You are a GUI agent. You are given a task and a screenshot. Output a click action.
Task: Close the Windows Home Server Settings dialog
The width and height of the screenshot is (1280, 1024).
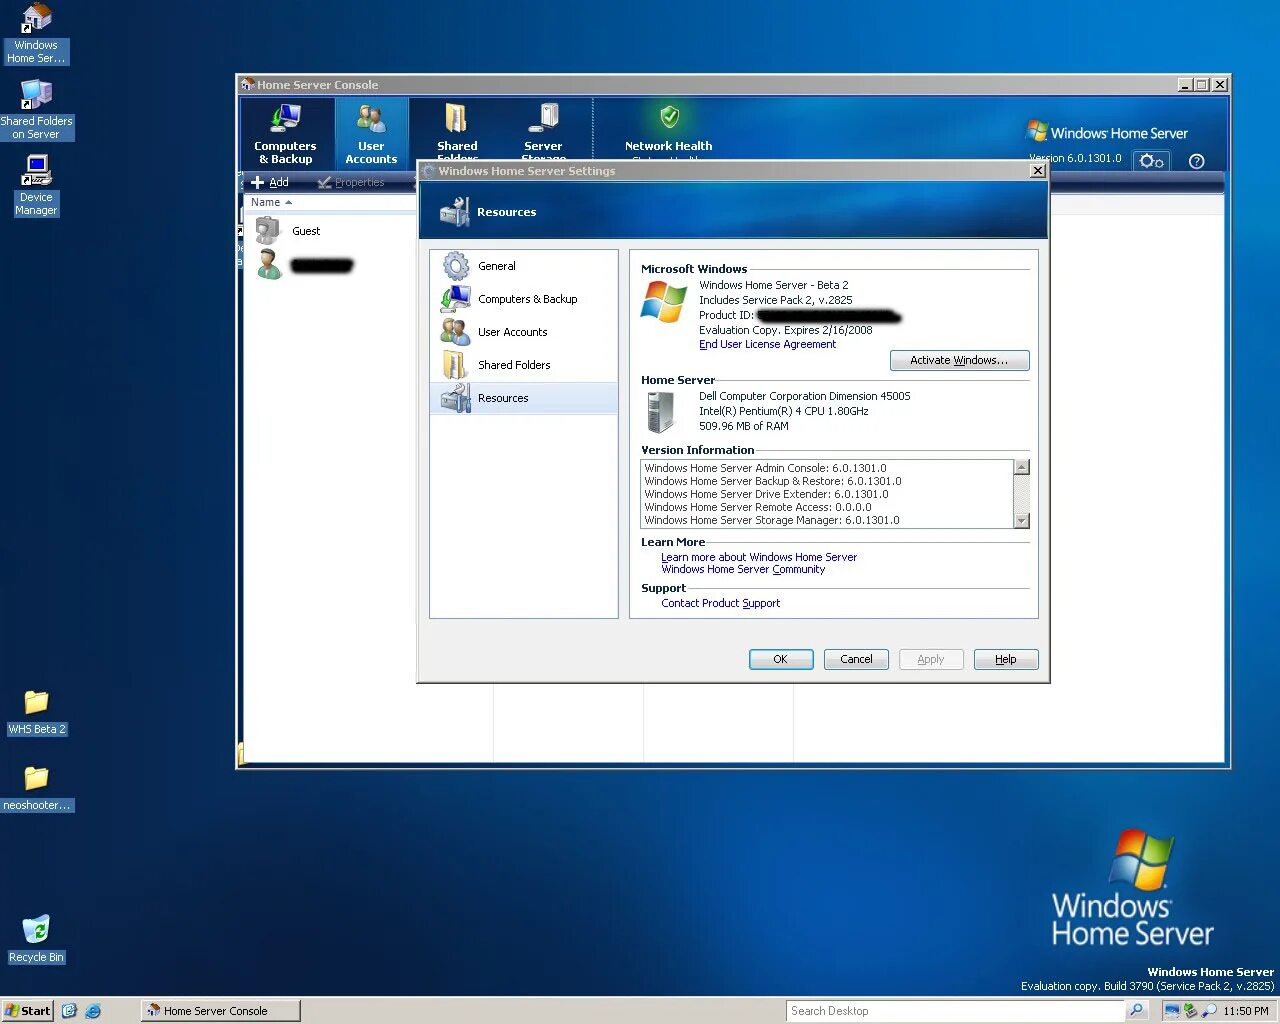pyautogui.click(x=1038, y=171)
